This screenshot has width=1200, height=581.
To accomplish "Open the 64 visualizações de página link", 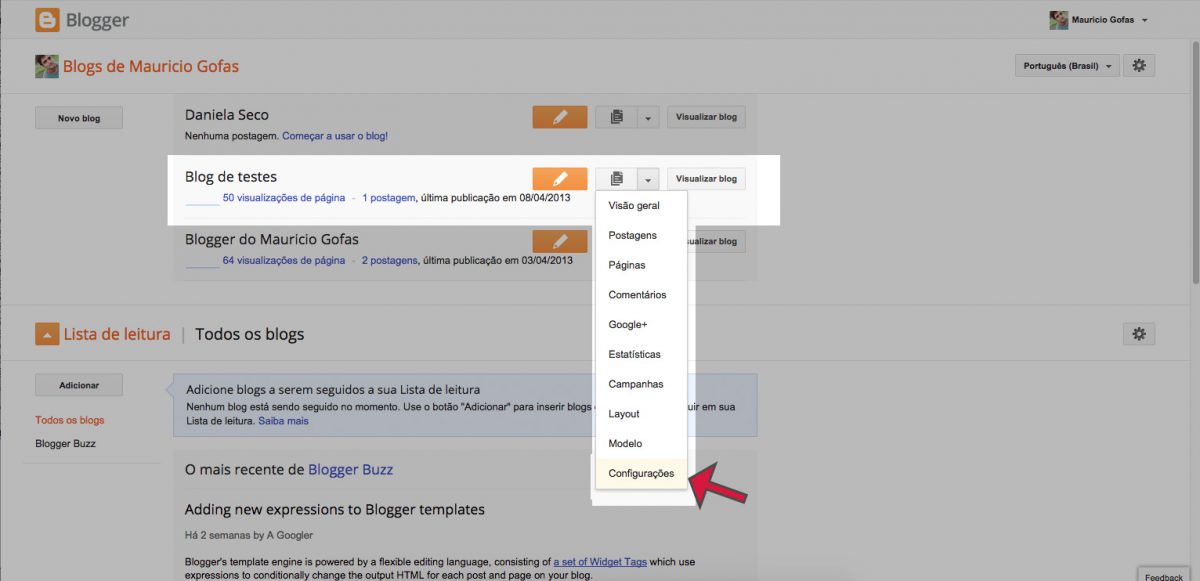I will 284,260.
